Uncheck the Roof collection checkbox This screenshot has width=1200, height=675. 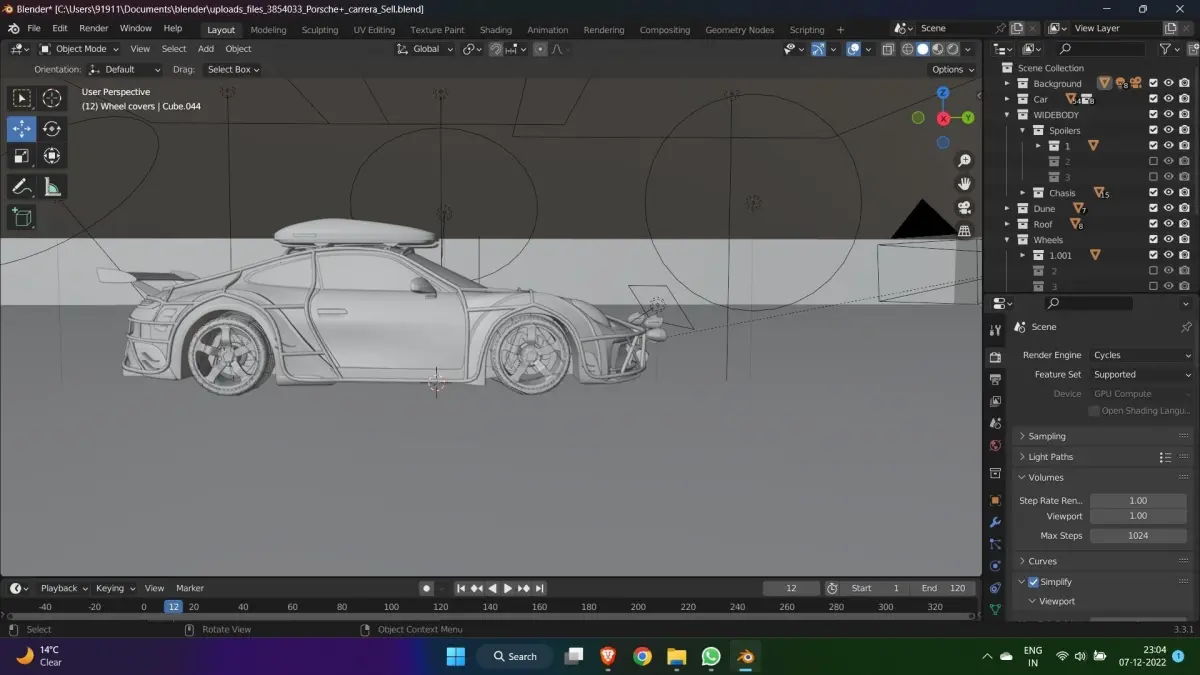pos(1153,225)
